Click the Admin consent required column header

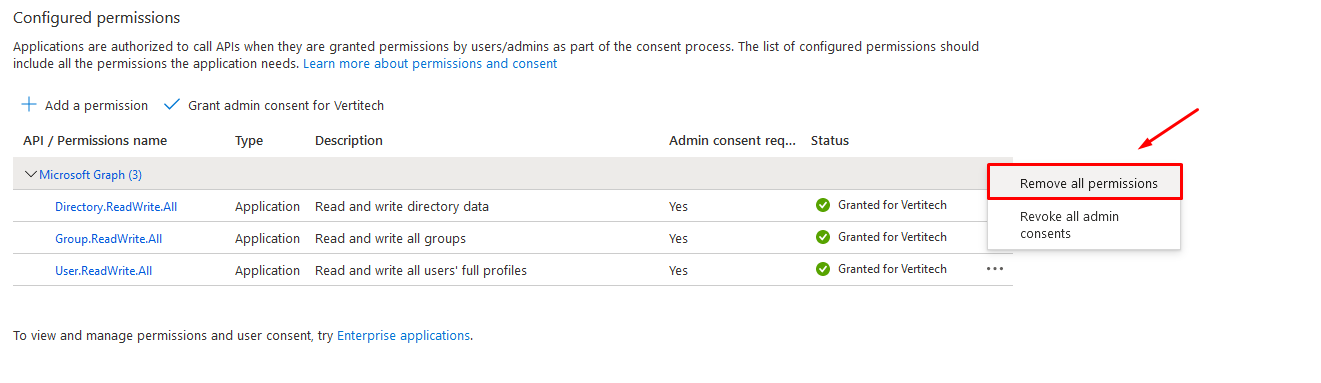732,140
